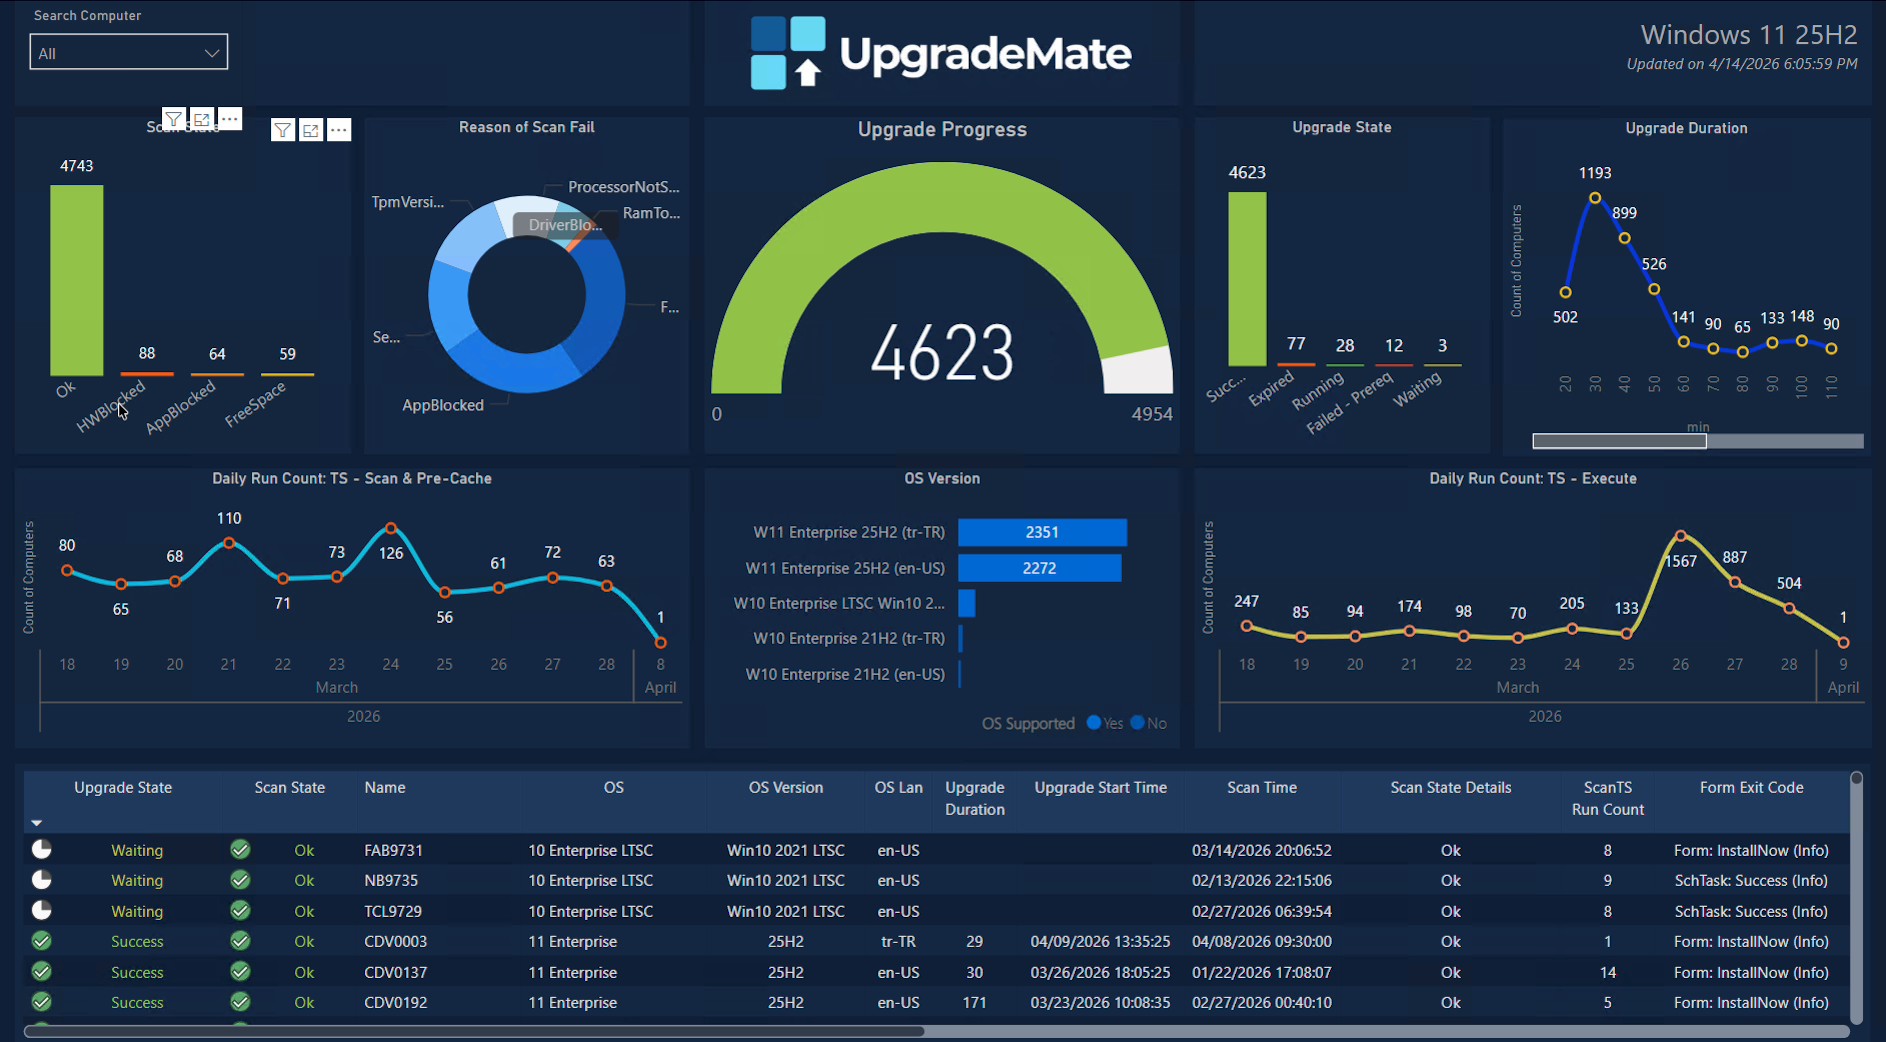
Task: Toggle OS Supported No legend item
Action: (x=1149, y=723)
